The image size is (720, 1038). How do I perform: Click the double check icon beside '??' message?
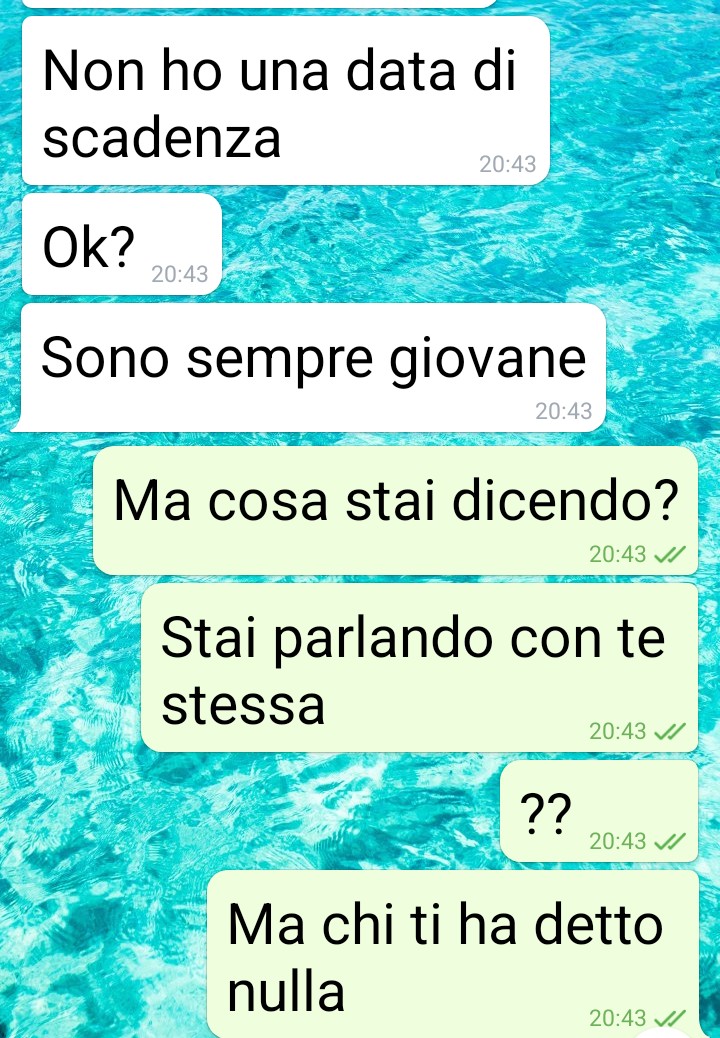pos(668,841)
